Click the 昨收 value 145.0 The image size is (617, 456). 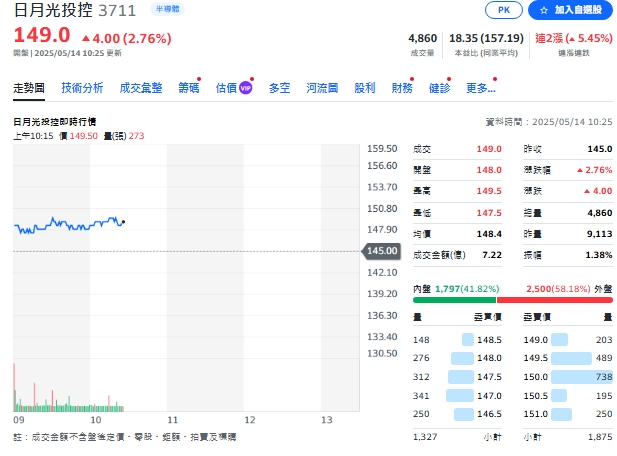pyautogui.click(x=600, y=149)
